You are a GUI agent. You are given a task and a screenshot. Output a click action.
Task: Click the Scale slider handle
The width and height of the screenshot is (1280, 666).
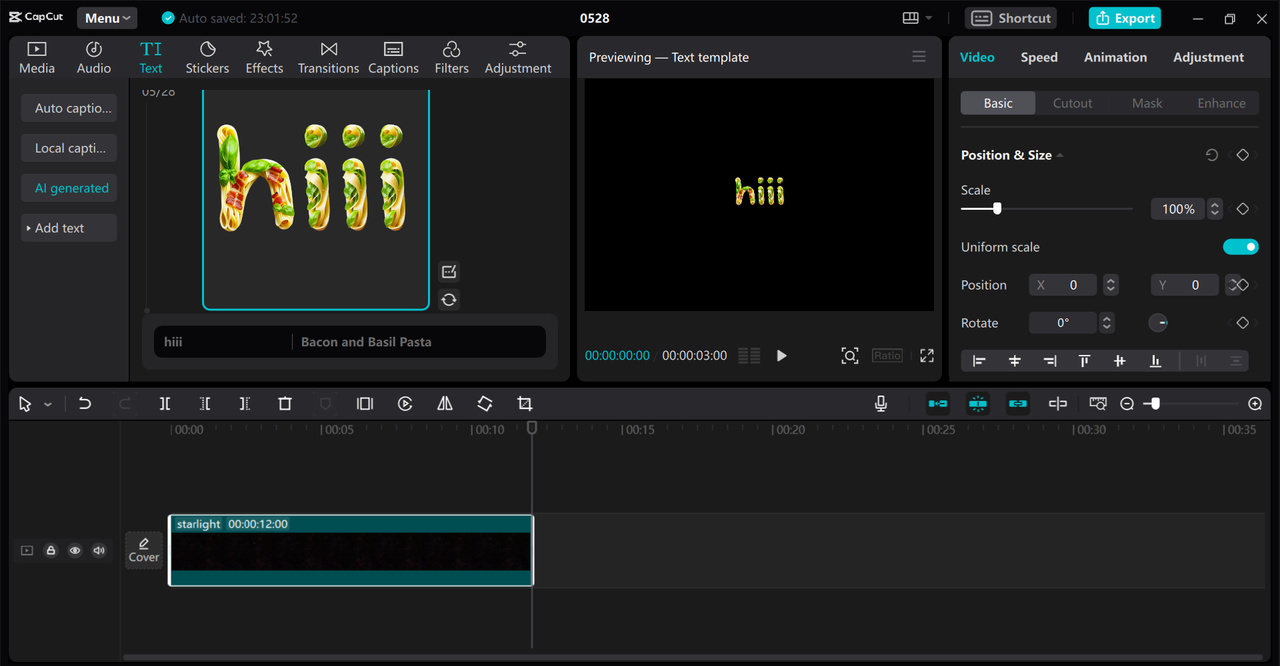point(997,209)
